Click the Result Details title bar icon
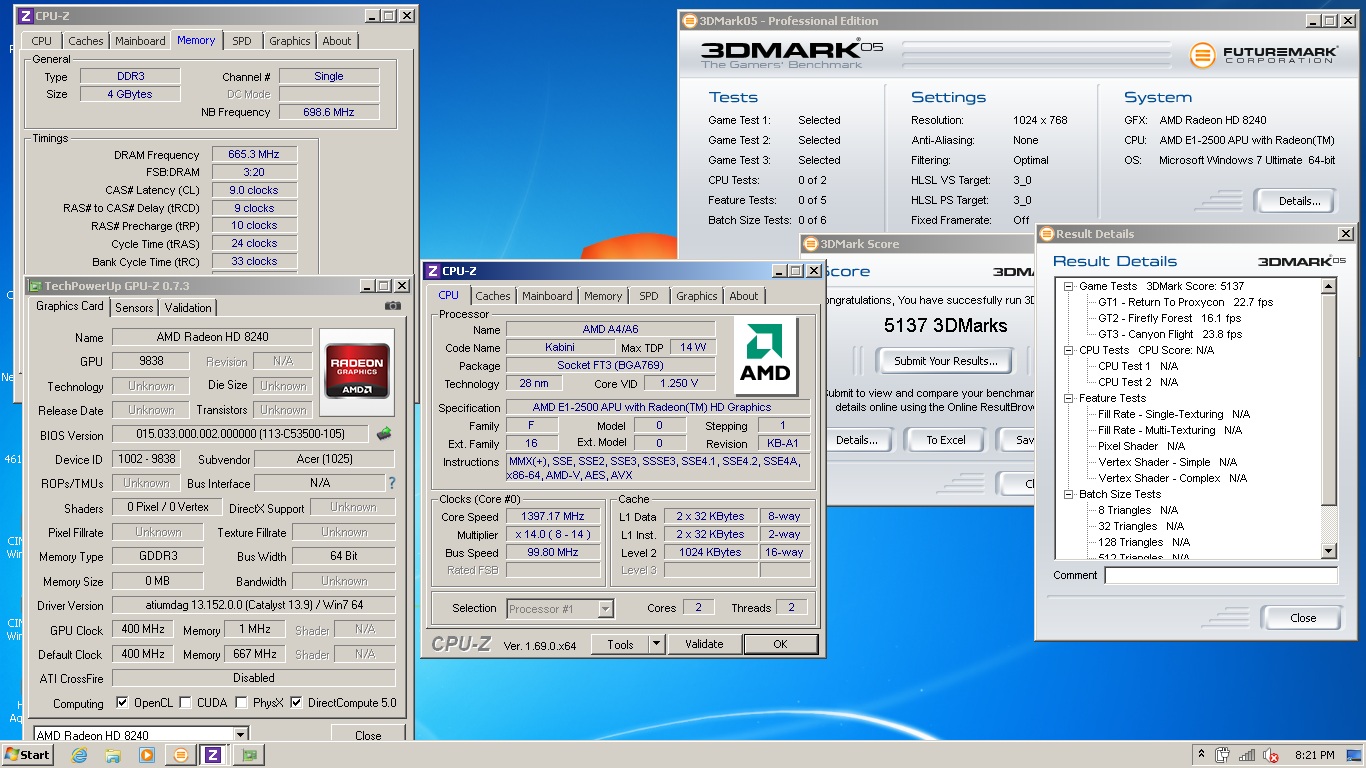Viewport: 1366px width, 768px height. [1047, 234]
